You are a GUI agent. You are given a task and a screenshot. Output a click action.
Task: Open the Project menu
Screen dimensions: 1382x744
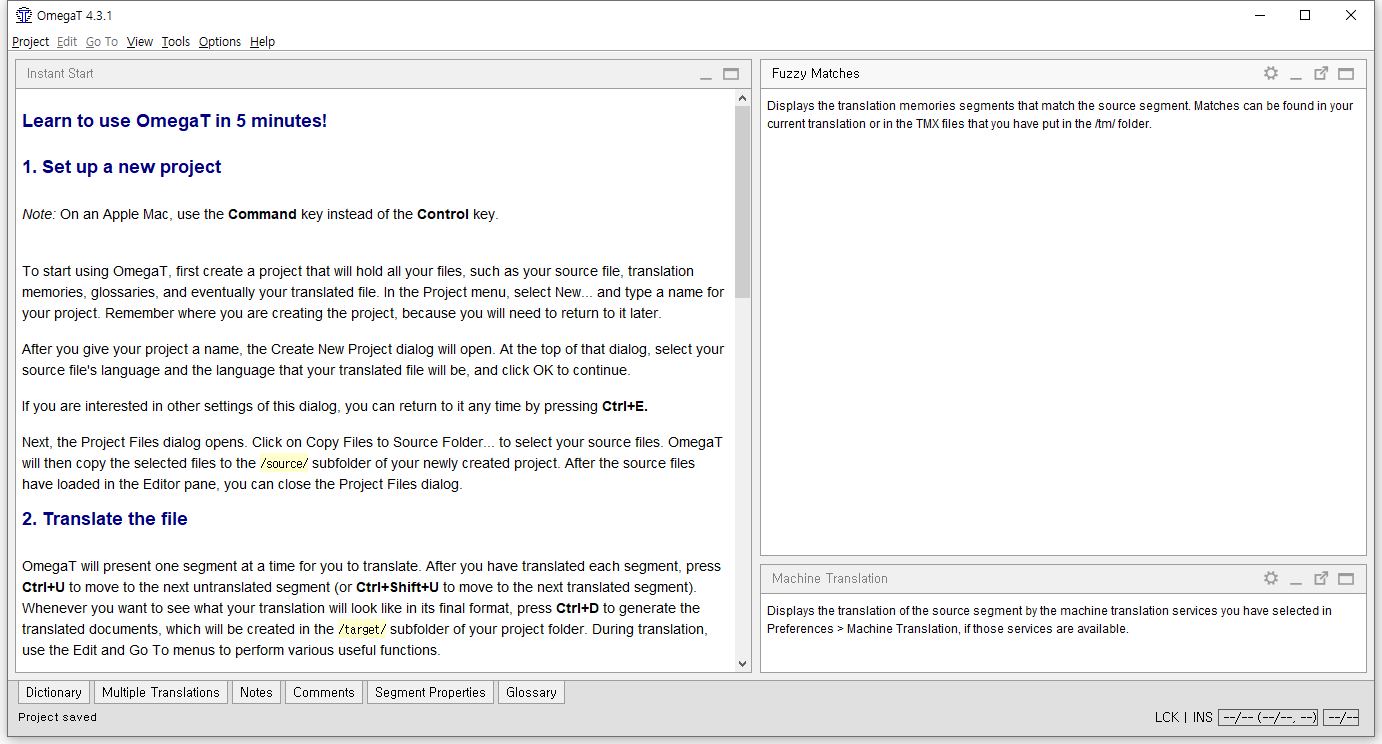coord(30,41)
